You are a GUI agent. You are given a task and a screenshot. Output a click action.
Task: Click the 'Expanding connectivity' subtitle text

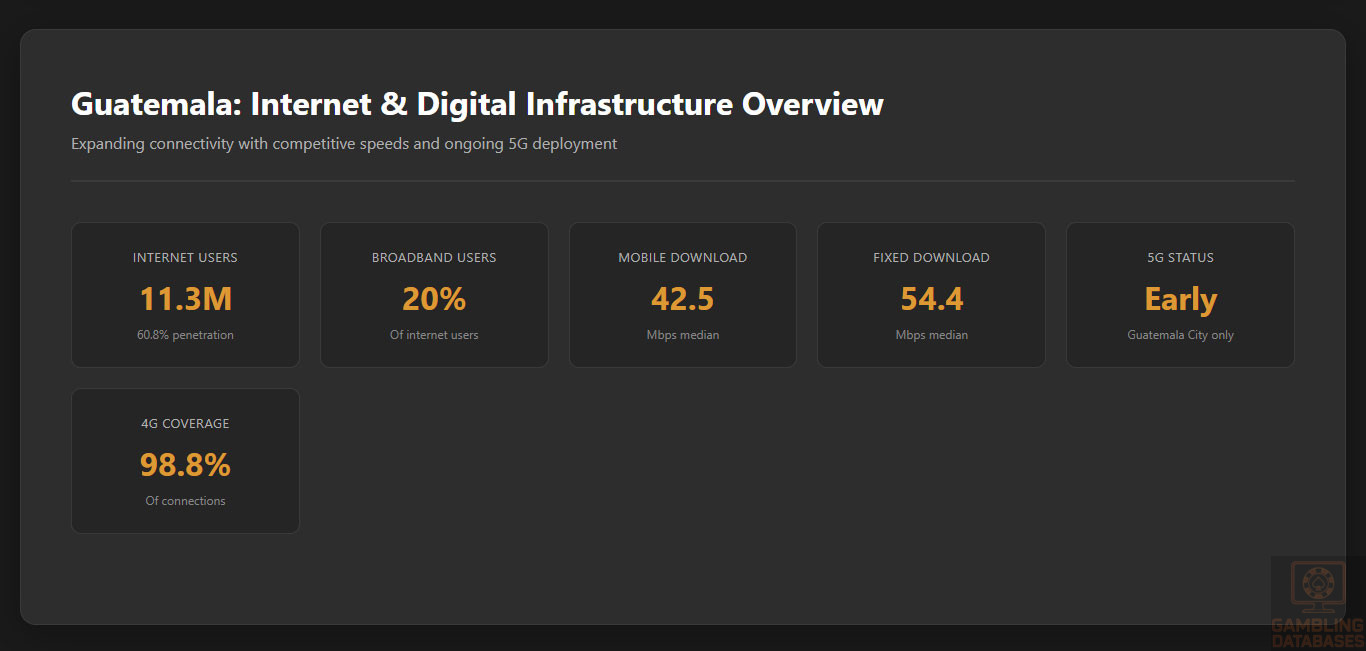[x=344, y=144]
